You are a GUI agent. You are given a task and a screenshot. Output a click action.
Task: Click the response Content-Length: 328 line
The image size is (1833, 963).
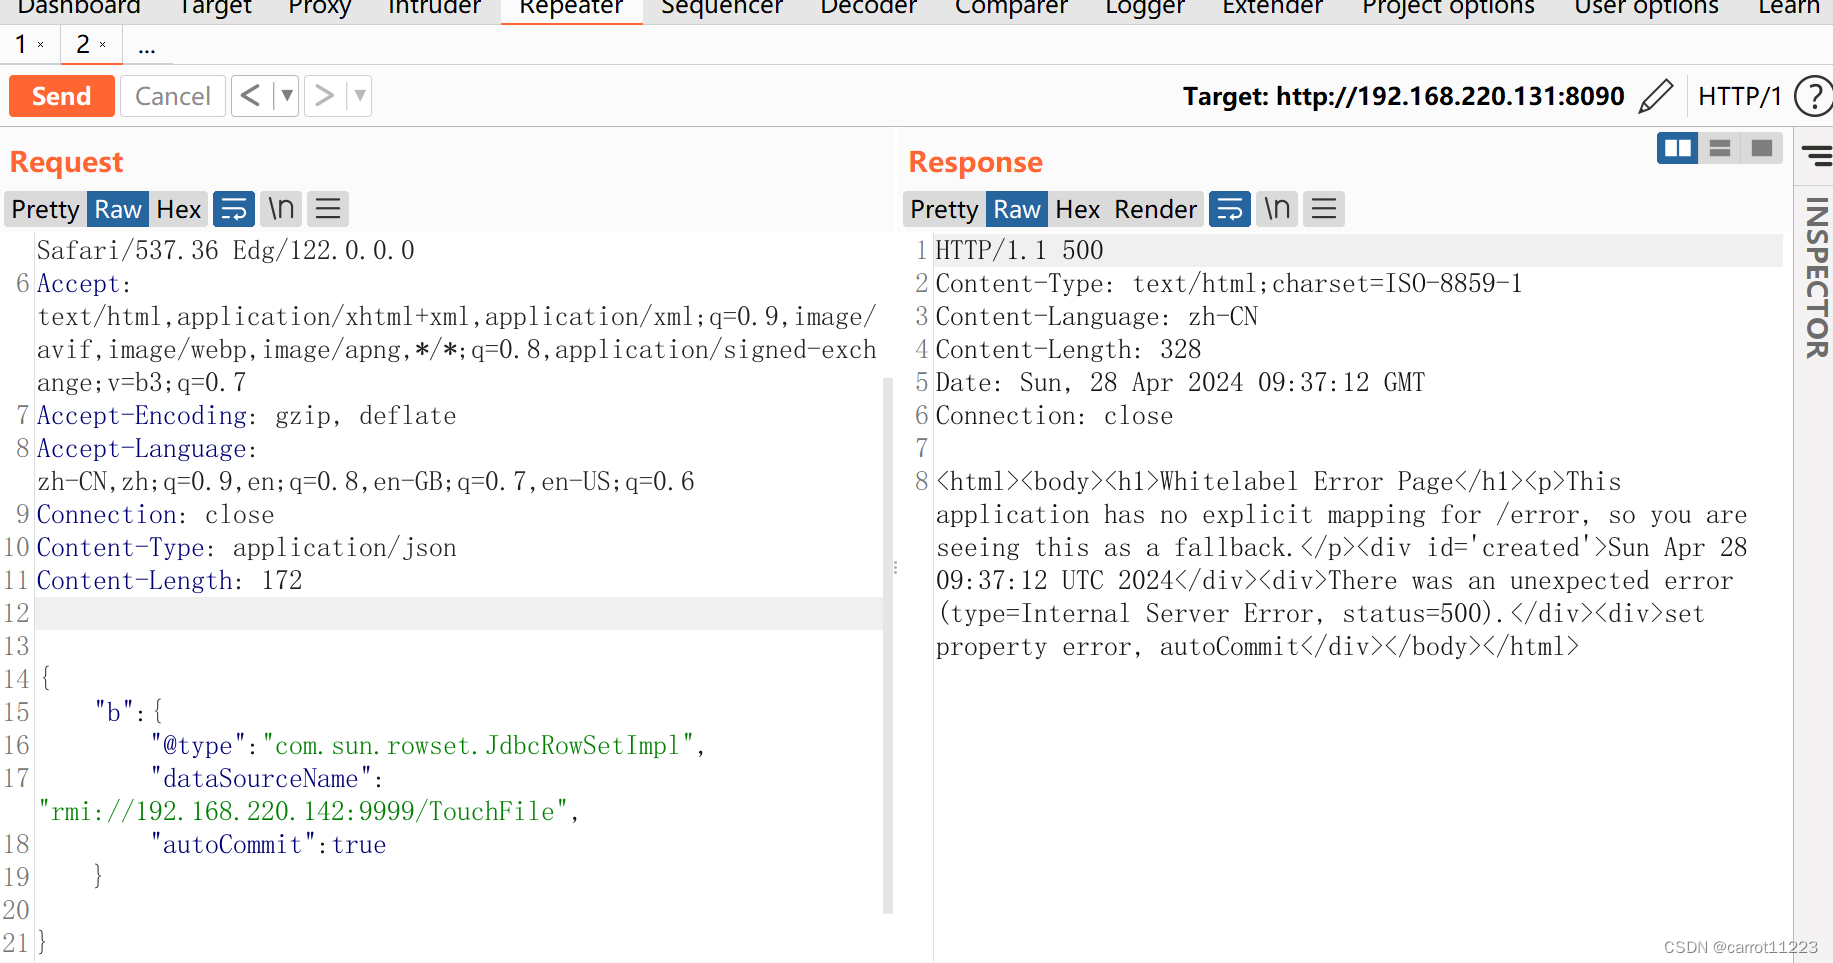1068,350
